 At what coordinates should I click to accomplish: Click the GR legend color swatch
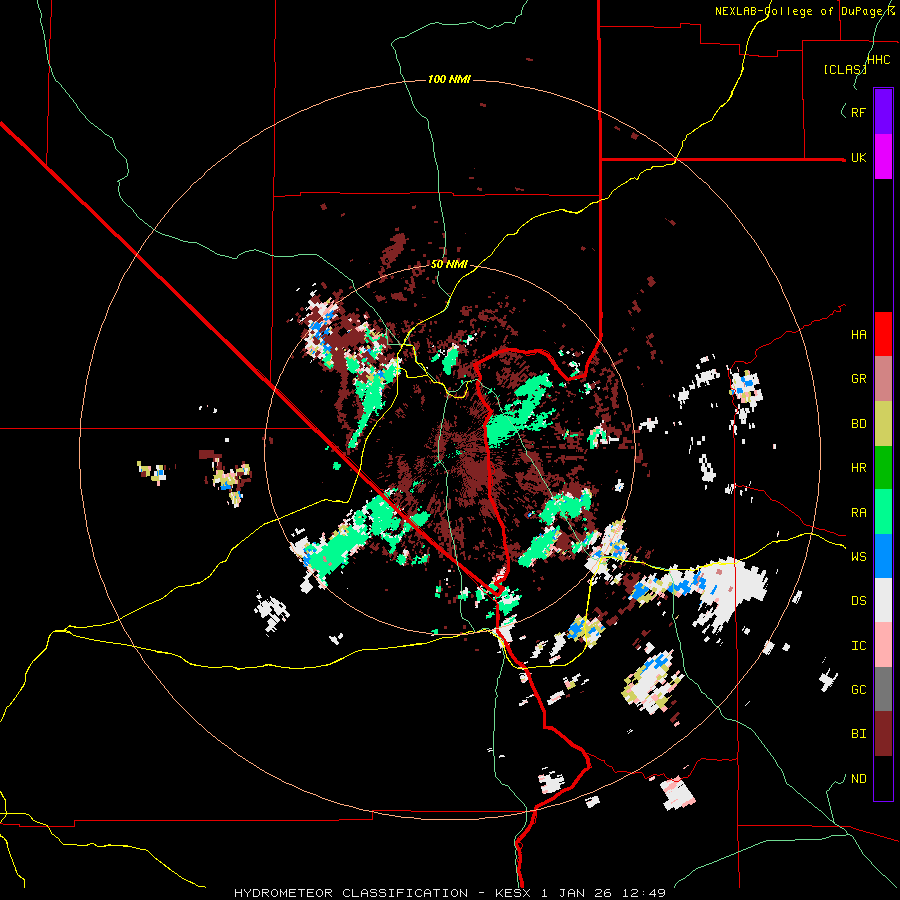(x=883, y=379)
